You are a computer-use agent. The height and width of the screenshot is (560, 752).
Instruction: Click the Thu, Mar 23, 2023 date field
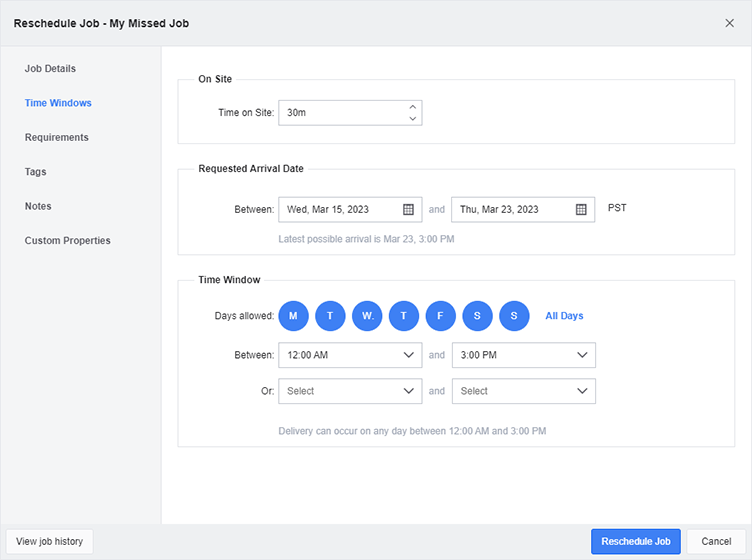pos(523,210)
